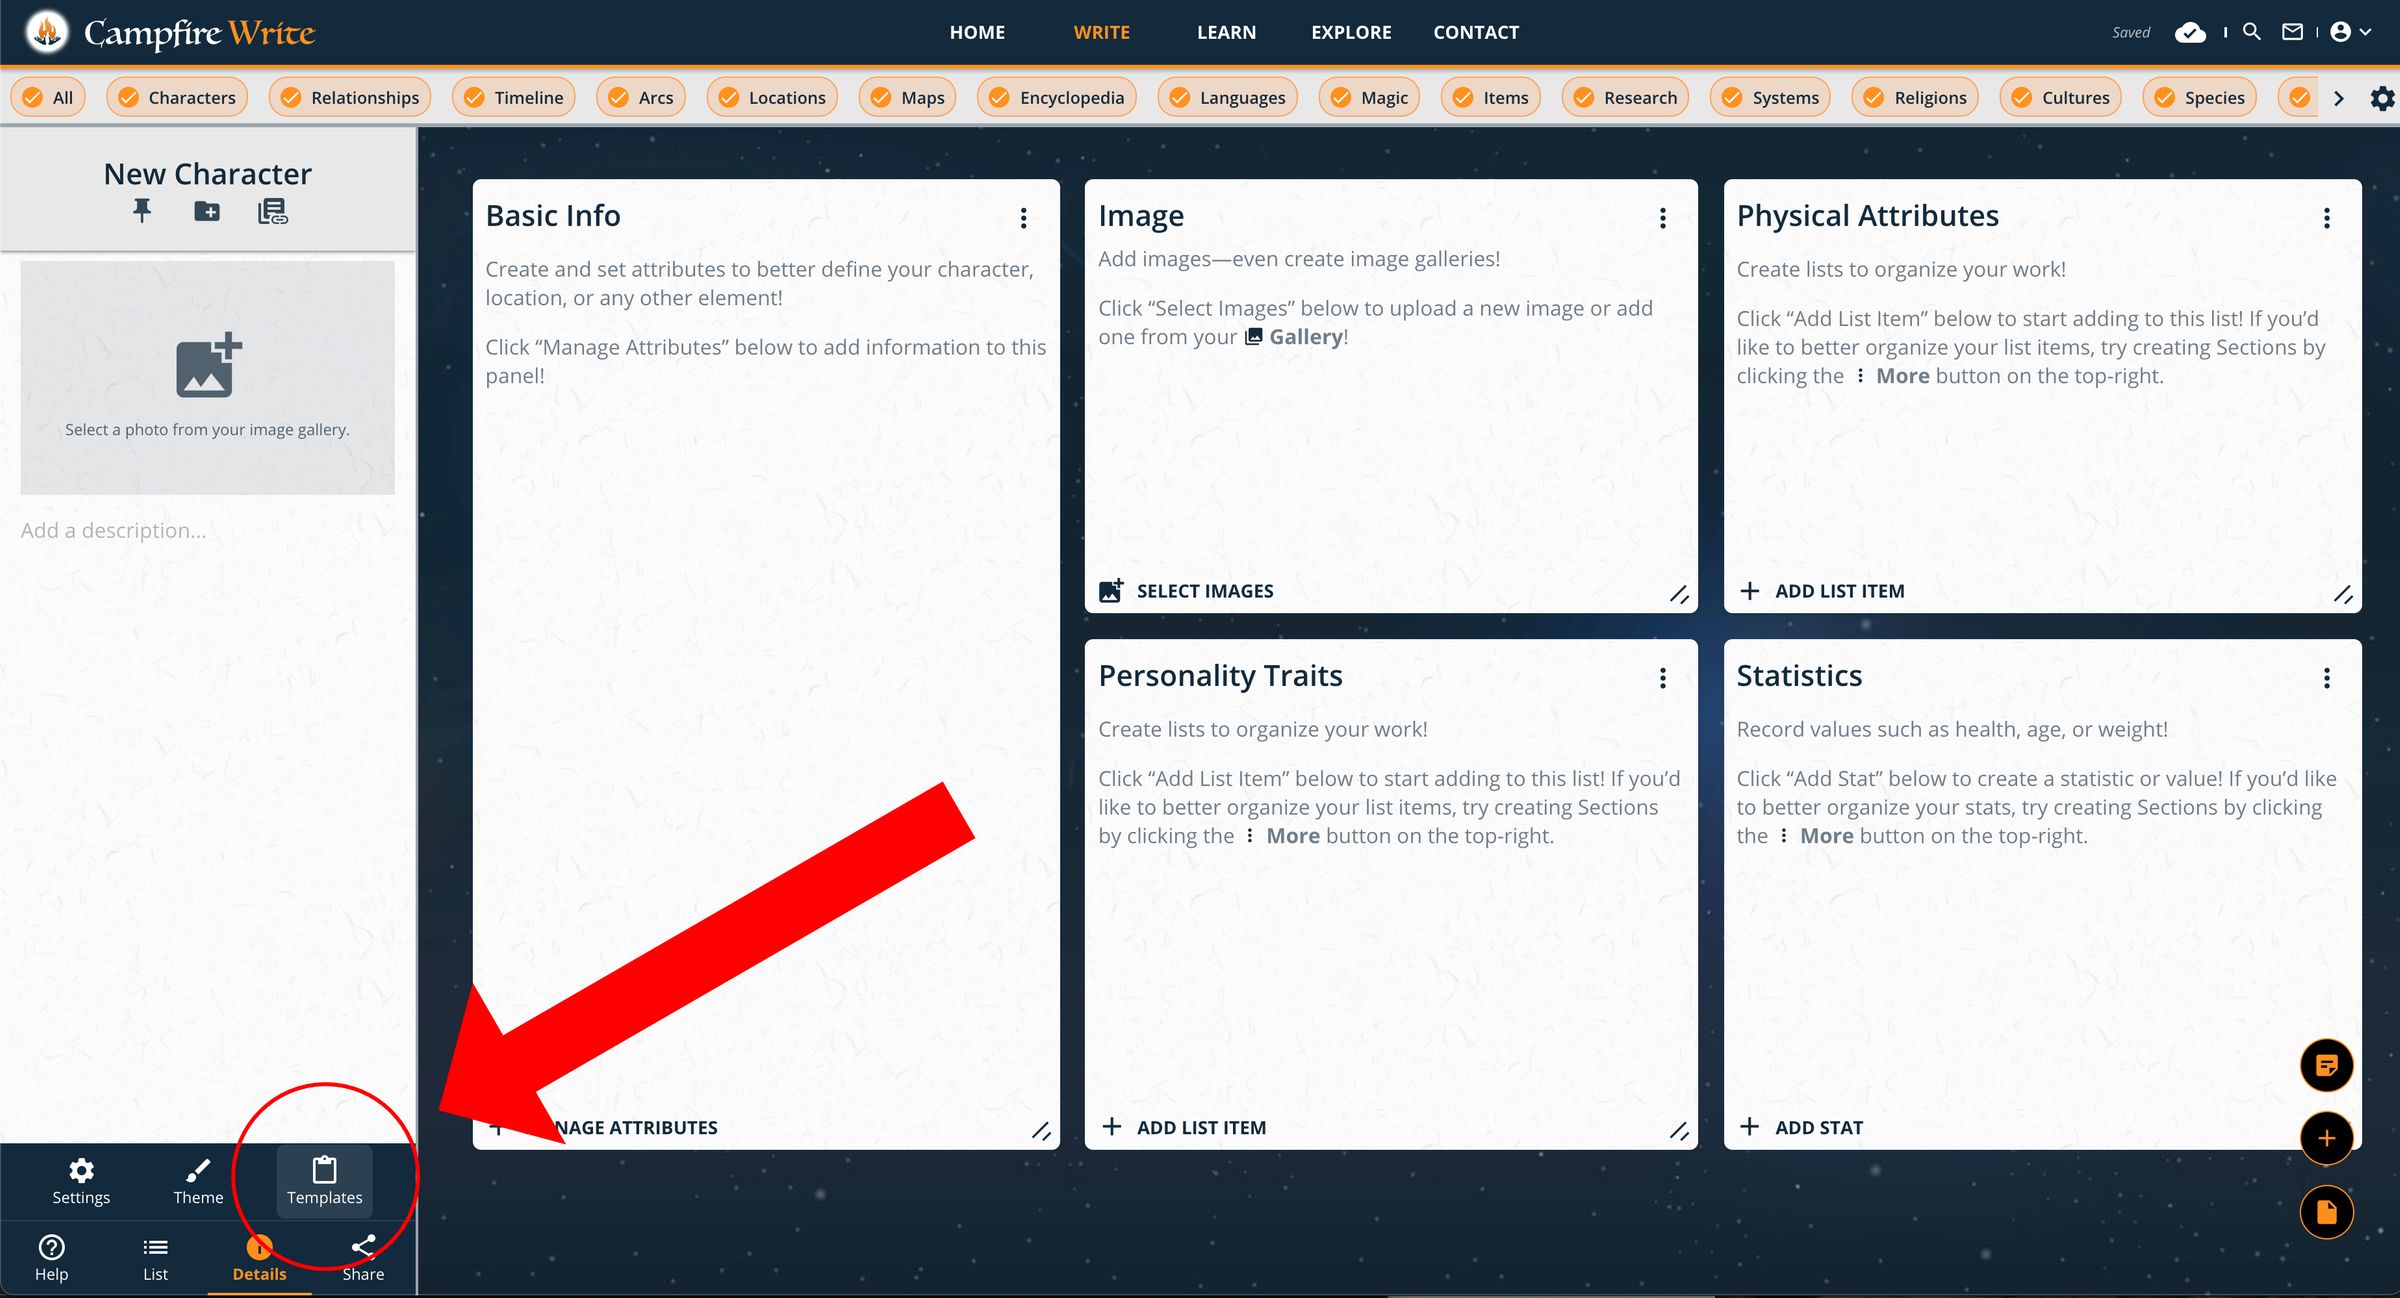This screenshot has width=2400, height=1298.
Task: Open the cloud sync status icon
Action: 2190,32
